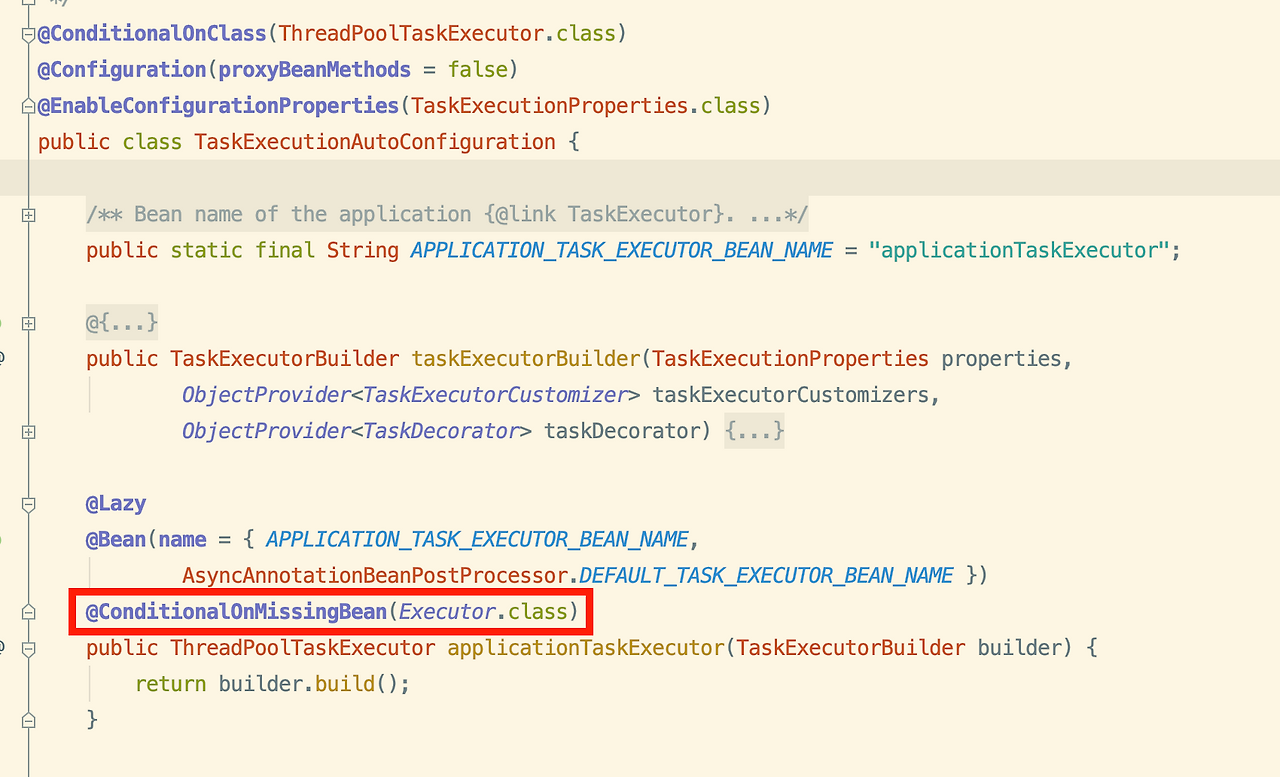Click the taskExecutorCustomizers parameter name
This screenshot has width=1280, height=777.
(790, 394)
